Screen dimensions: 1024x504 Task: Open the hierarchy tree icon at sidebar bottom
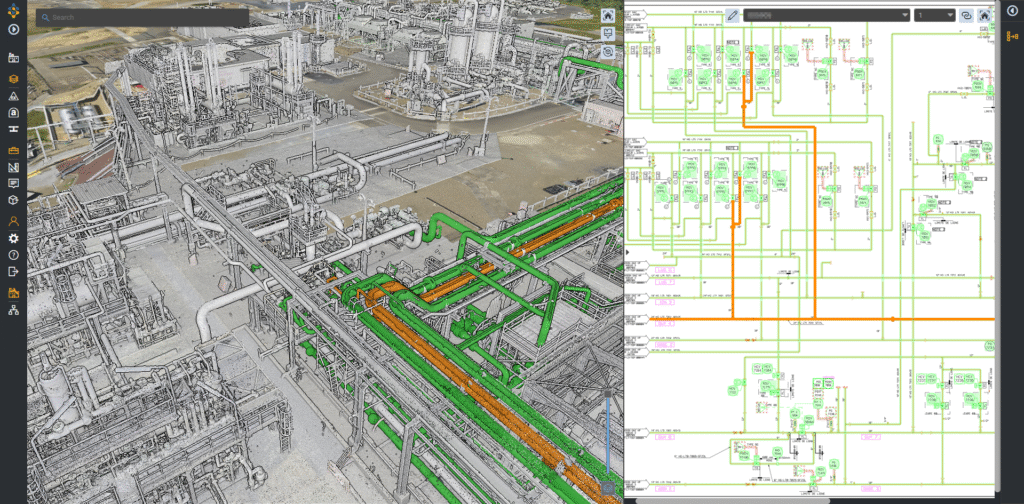pos(14,312)
